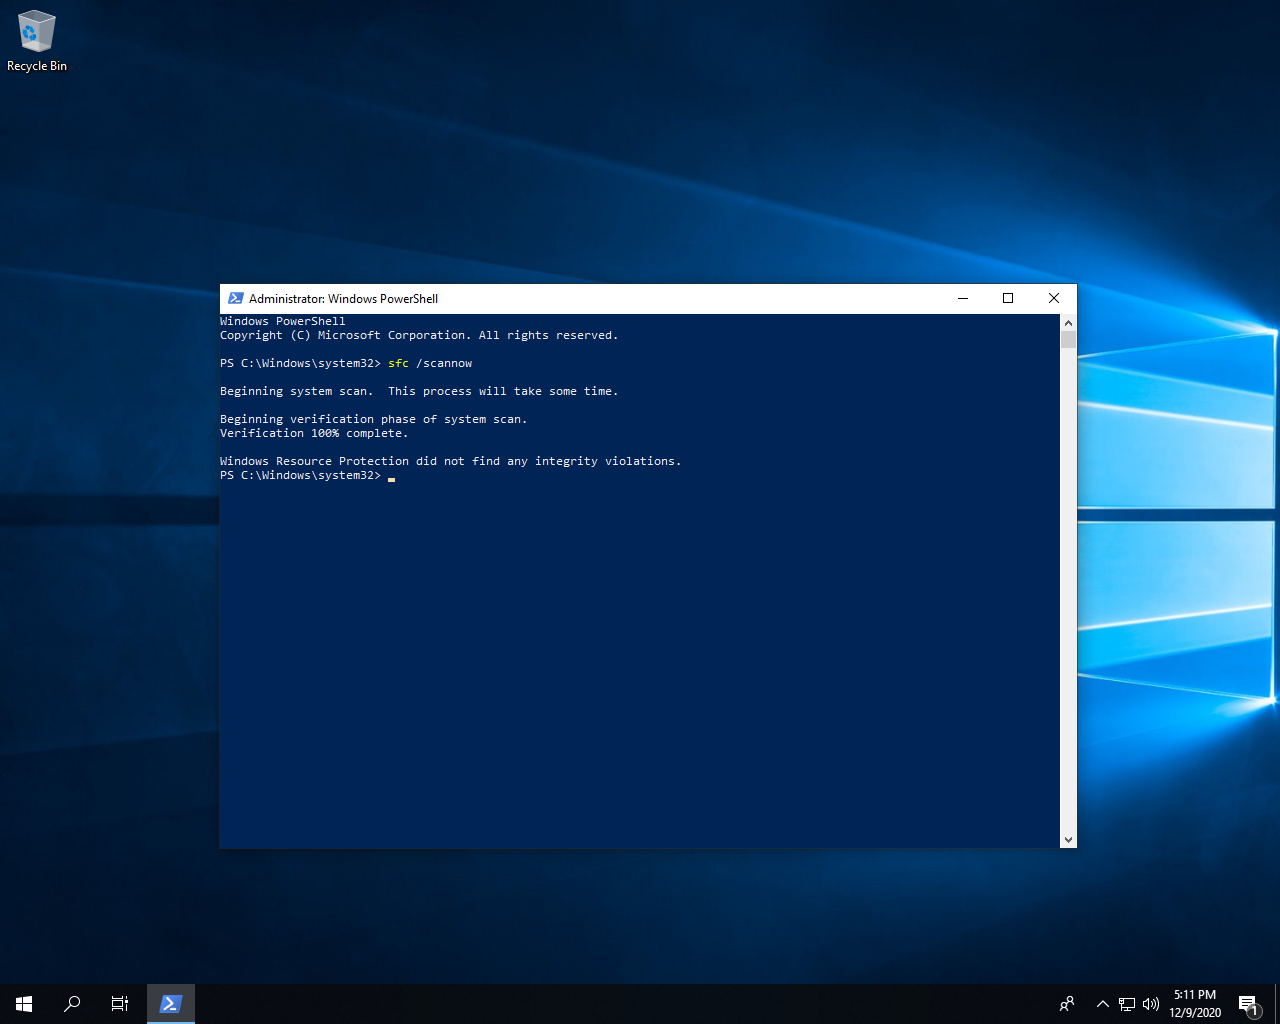The height and width of the screenshot is (1024, 1280).
Task: Minimize the PowerShell window
Action: pyautogui.click(x=963, y=298)
